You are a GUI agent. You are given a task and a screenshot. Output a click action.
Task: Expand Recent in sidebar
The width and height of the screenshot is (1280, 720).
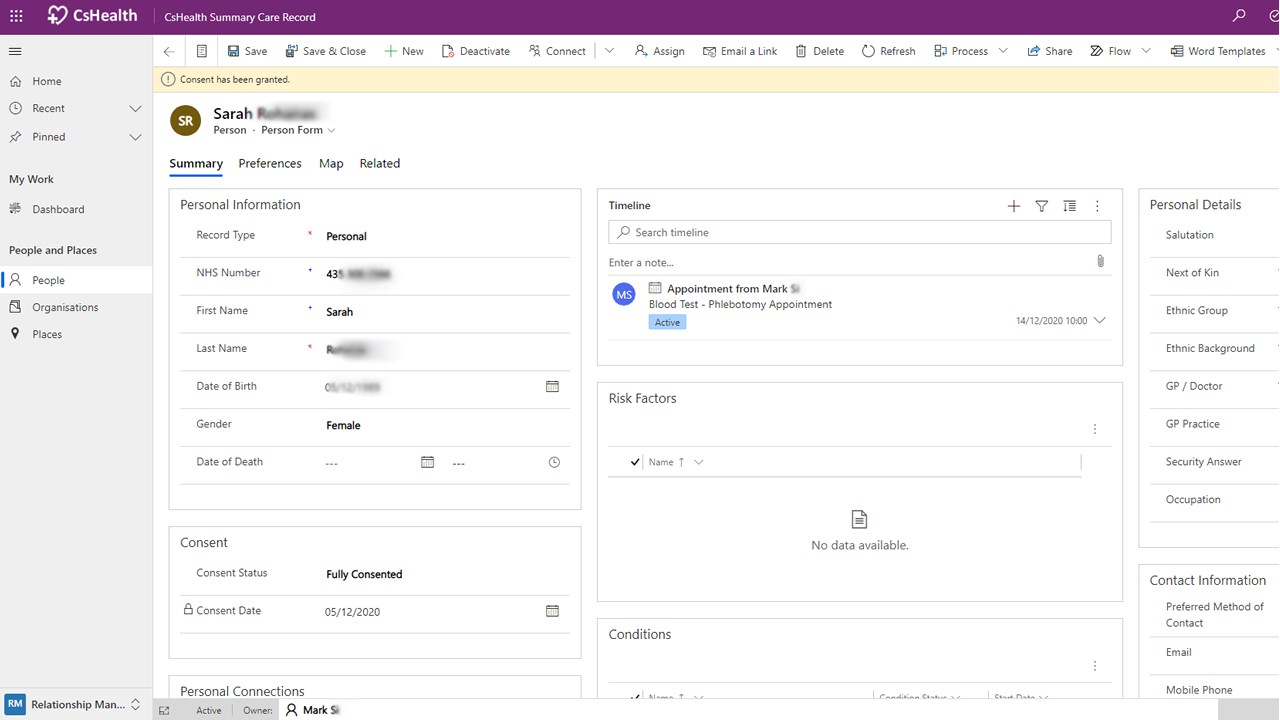(135, 108)
